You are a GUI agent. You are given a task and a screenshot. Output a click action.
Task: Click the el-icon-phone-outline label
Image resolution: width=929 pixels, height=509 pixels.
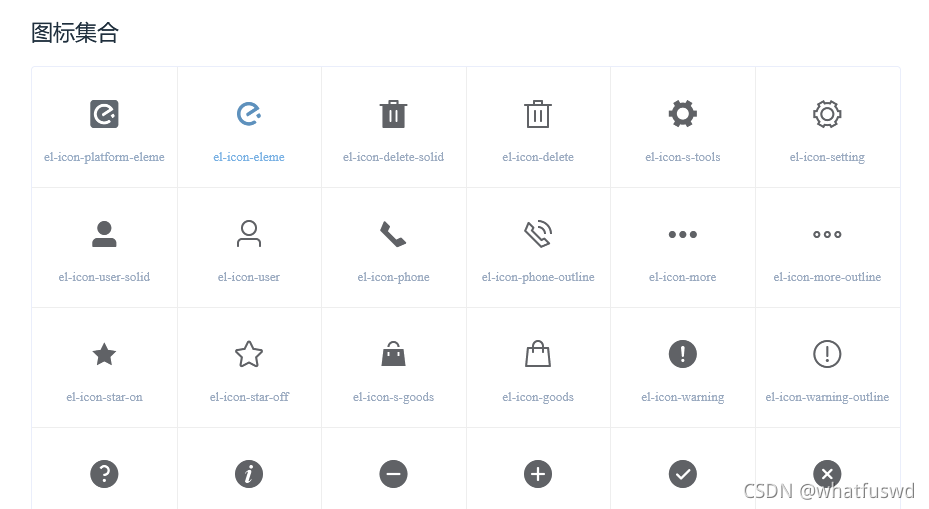[x=538, y=277]
